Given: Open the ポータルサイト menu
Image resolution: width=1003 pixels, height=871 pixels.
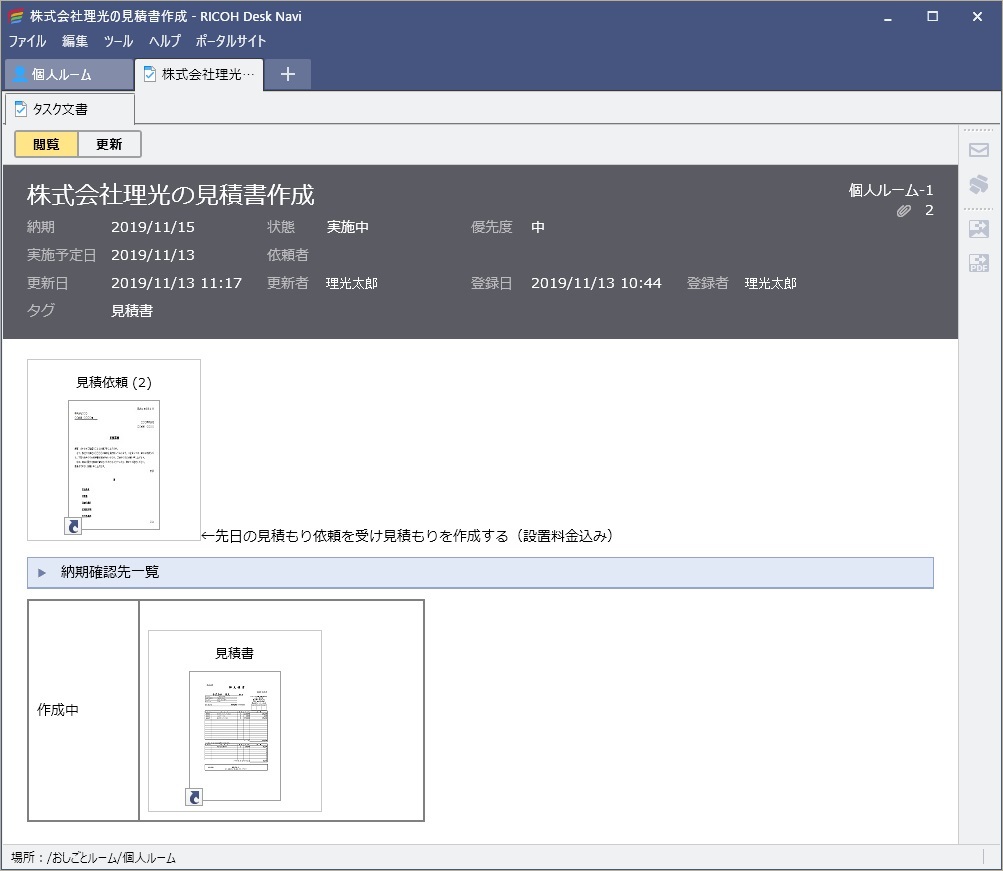Looking at the screenshot, I should click(x=230, y=41).
